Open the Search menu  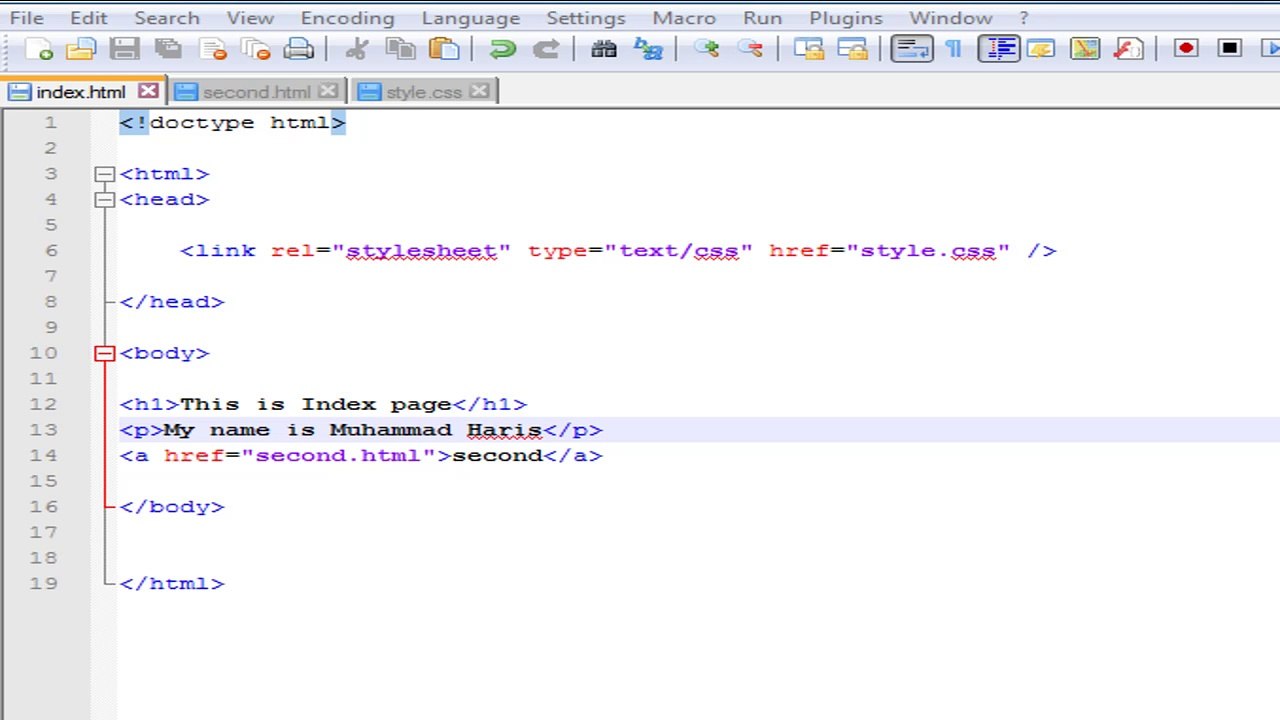coord(167,18)
